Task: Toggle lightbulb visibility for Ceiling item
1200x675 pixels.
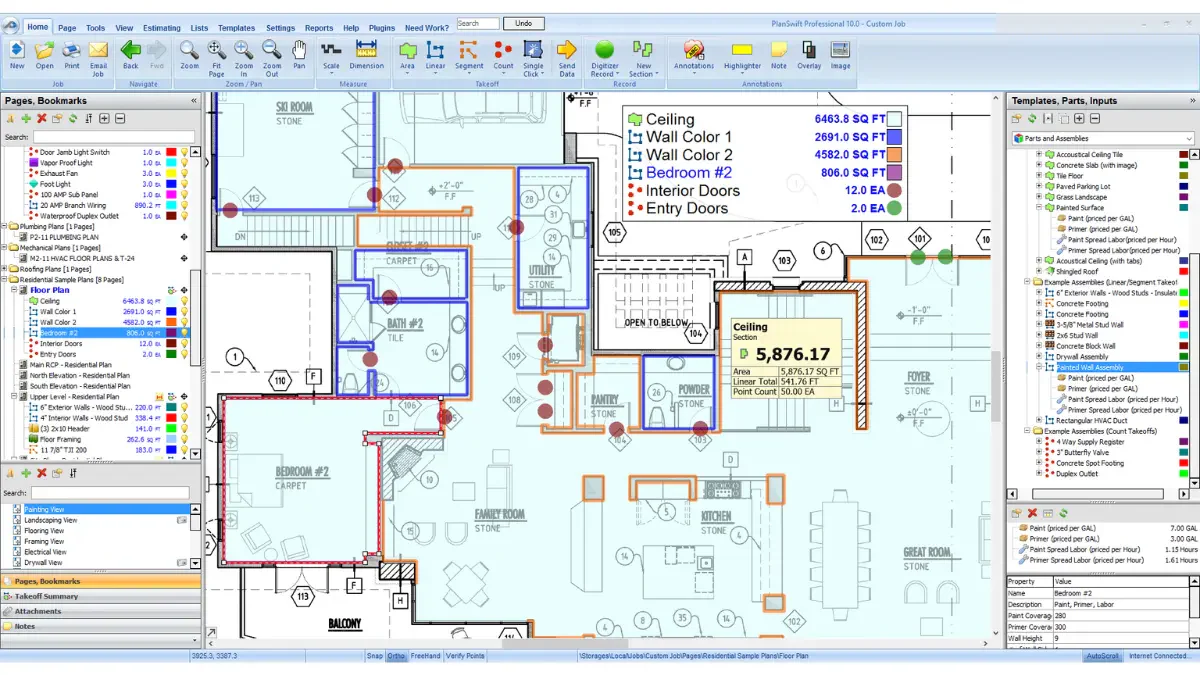Action: tap(184, 301)
